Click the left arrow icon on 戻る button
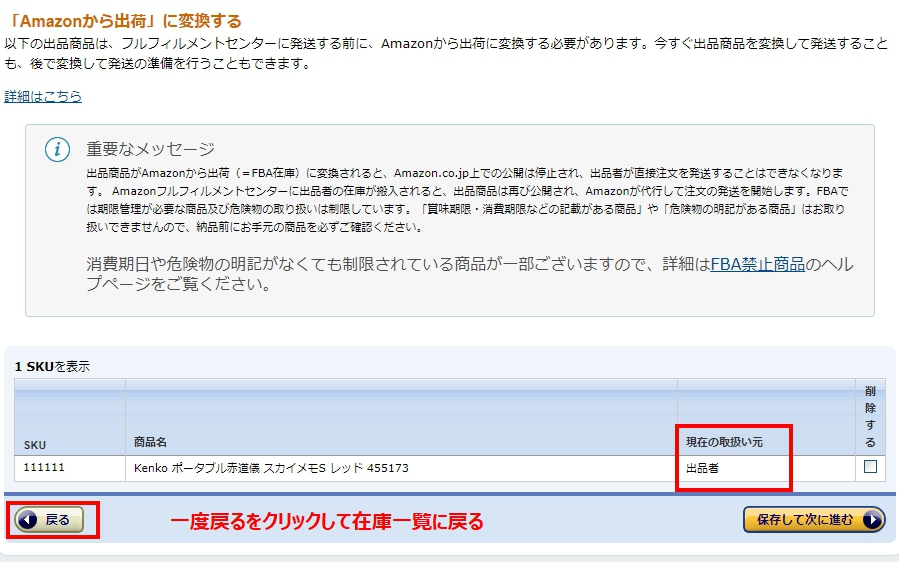 point(28,520)
